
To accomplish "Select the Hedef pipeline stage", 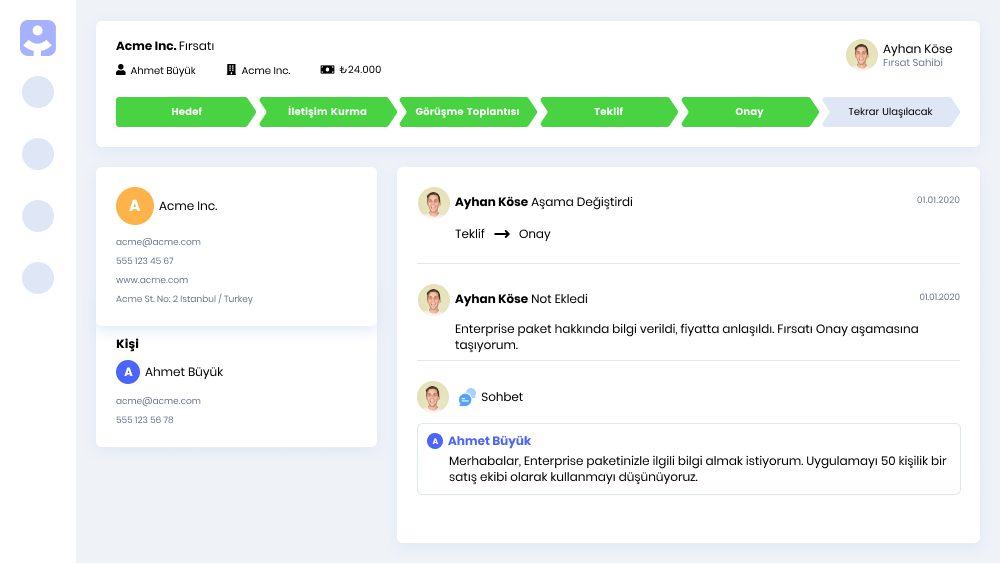I will pyautogui.click(x=186, y=112).
